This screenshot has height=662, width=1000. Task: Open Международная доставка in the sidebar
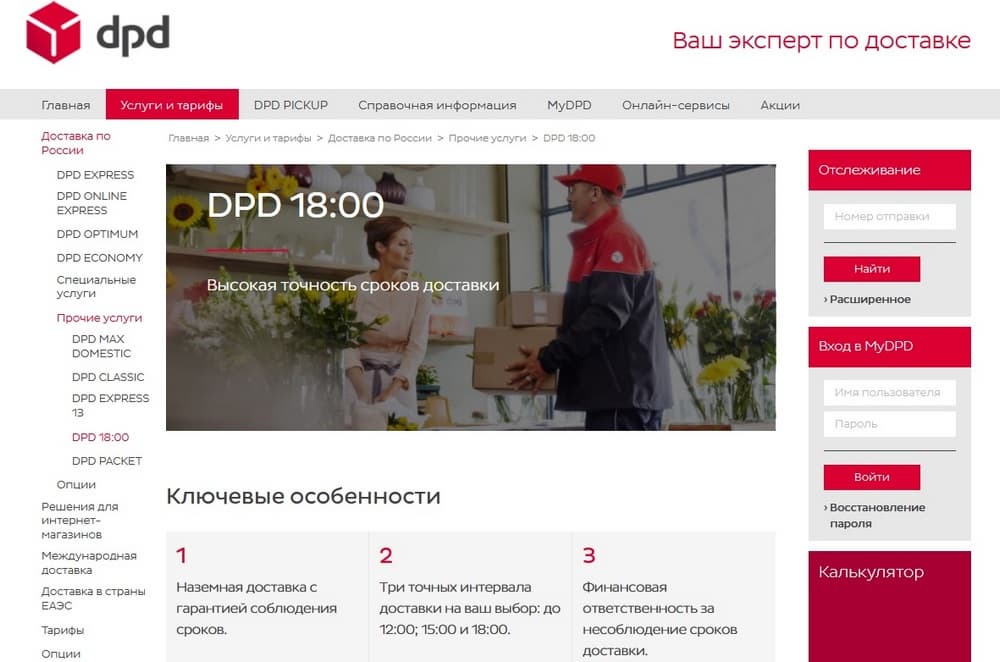coord(89,563)
